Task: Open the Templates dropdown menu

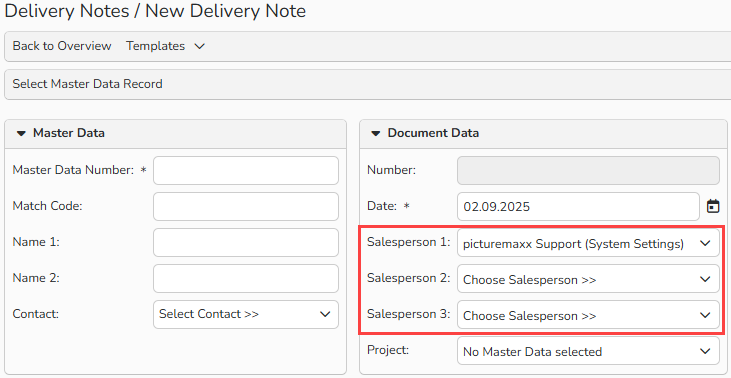Action: click(165, 46)
